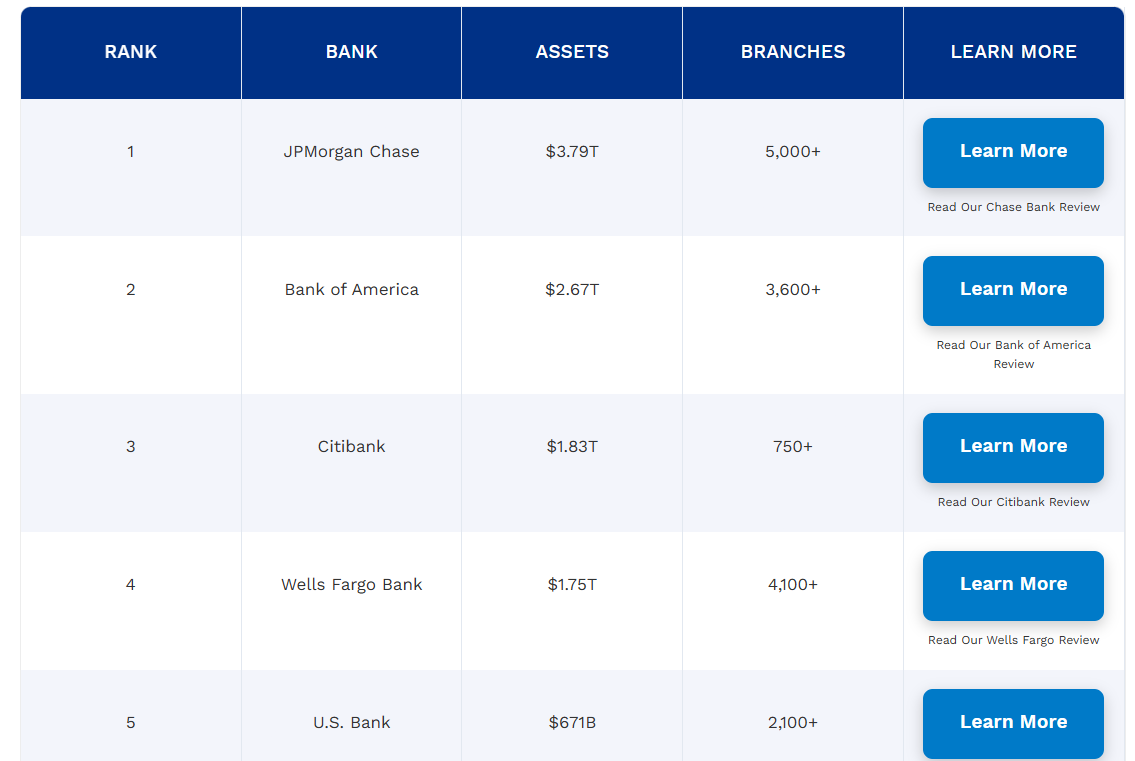This screenshot has width=1135, height=761.
Task: Click the JPMorgan Chase bank name
Action: coord(351,152)
